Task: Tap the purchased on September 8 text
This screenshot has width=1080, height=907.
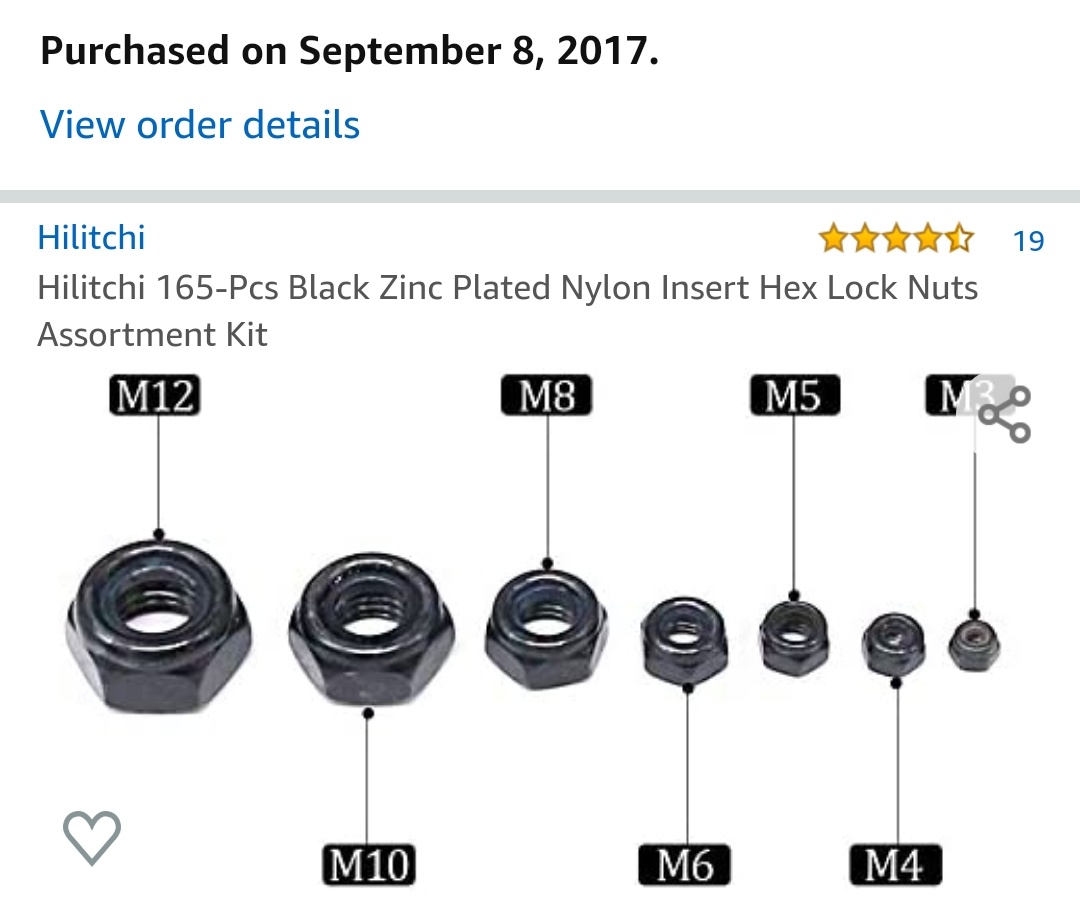Action: tap(349, 51)
